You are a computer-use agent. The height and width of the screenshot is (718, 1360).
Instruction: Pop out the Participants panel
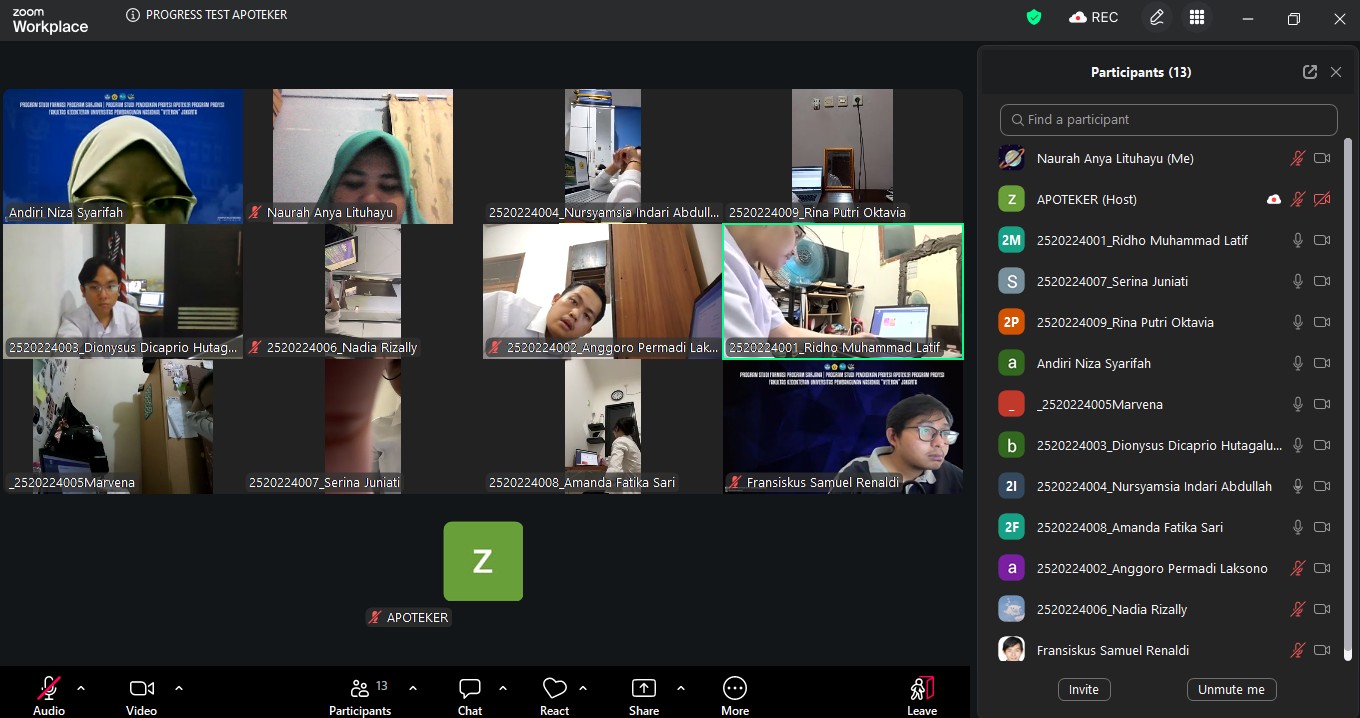pos(1310,72)
